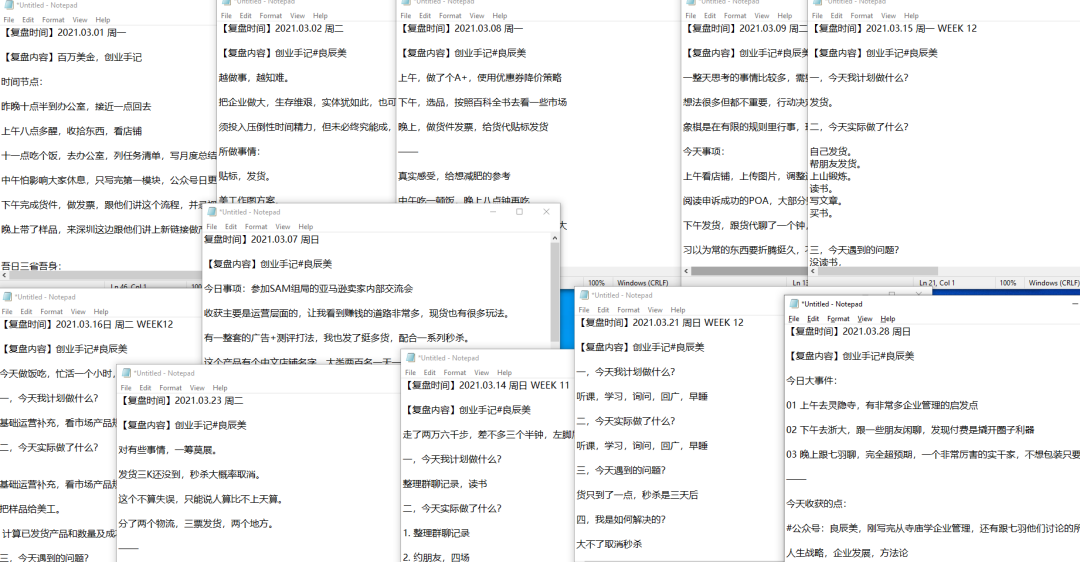Open File menu in 2021.03.14 window

(411, 373)
